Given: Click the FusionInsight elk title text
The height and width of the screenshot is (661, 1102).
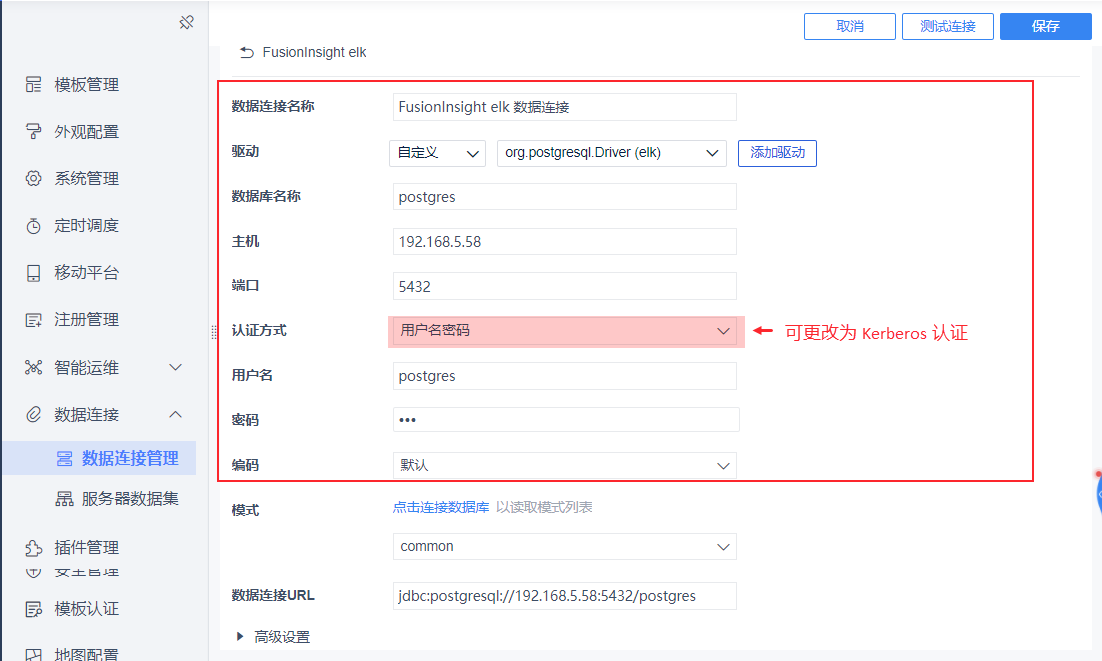Looking at the screenshot, I should tap(314, 52).
